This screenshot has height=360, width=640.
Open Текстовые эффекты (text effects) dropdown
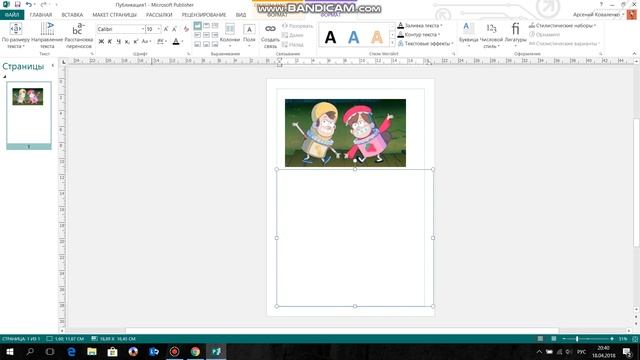[x=425, y=43]
